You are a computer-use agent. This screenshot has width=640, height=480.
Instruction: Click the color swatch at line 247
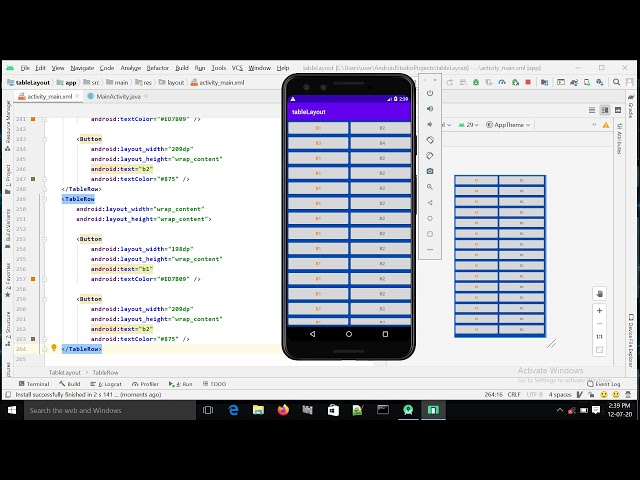33,179
